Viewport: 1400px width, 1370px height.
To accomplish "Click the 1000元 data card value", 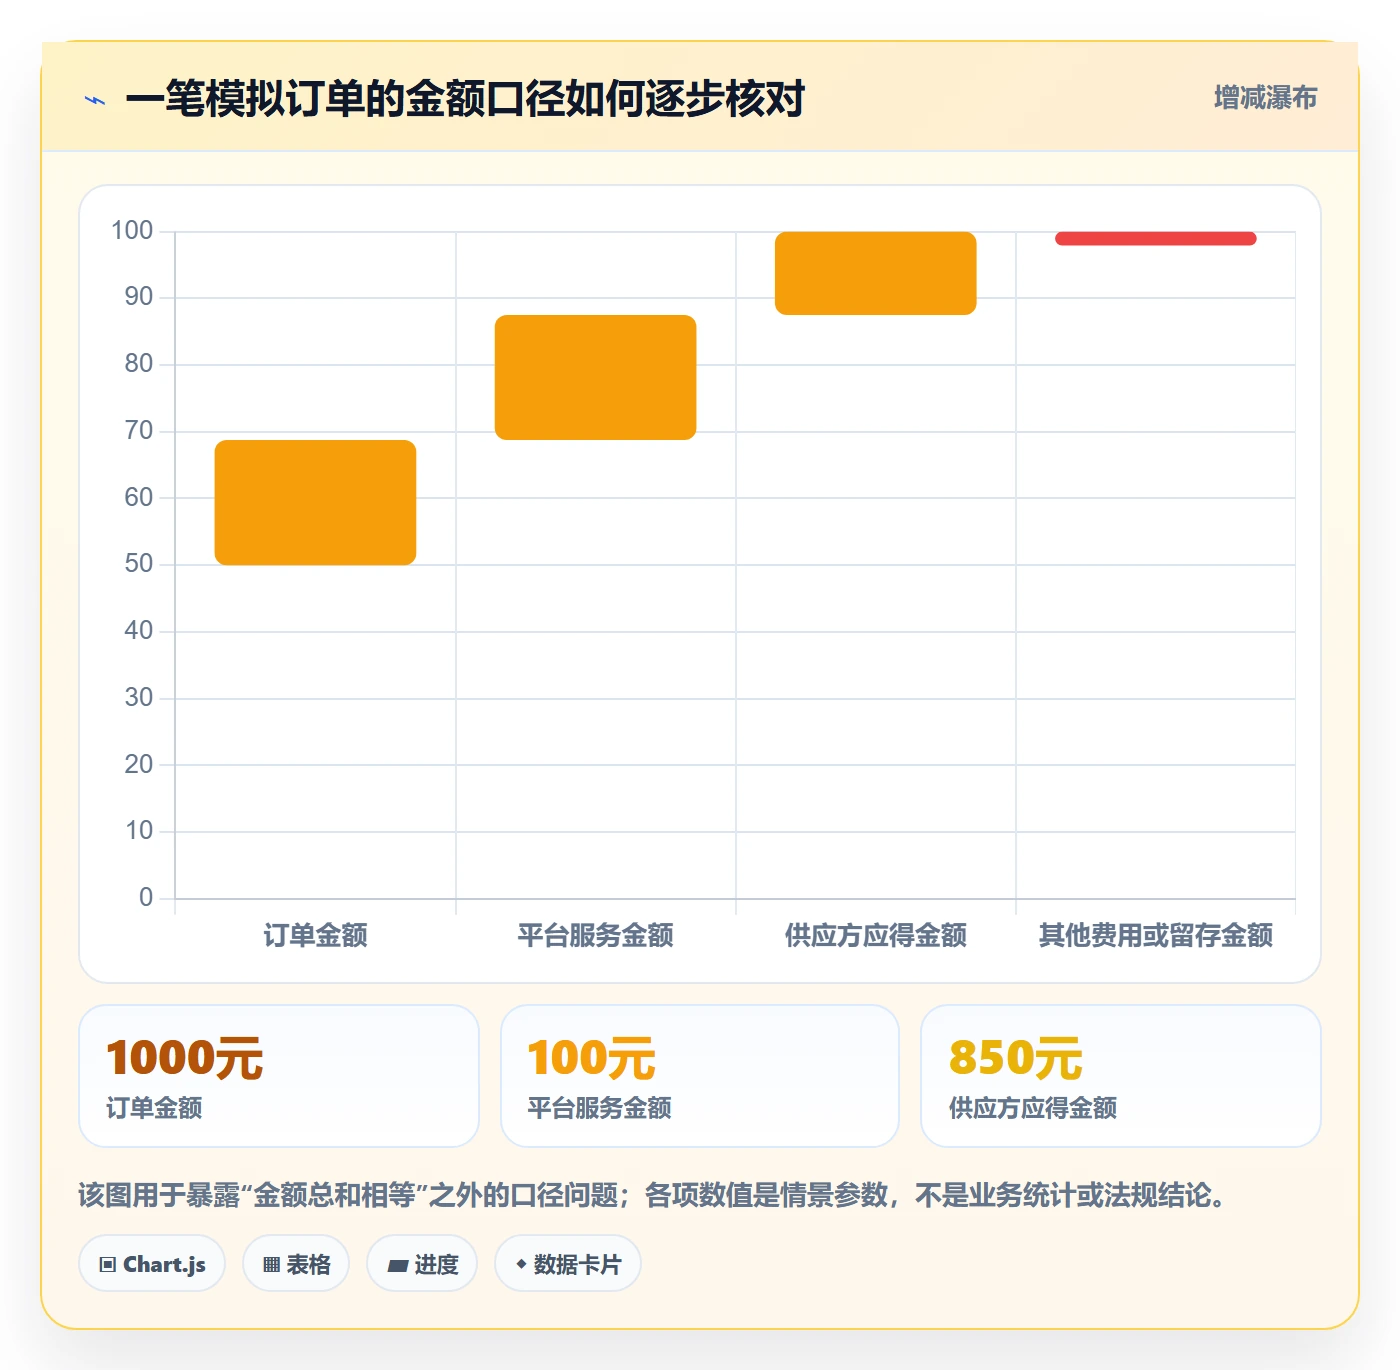I will click(x=184, y=1058).
